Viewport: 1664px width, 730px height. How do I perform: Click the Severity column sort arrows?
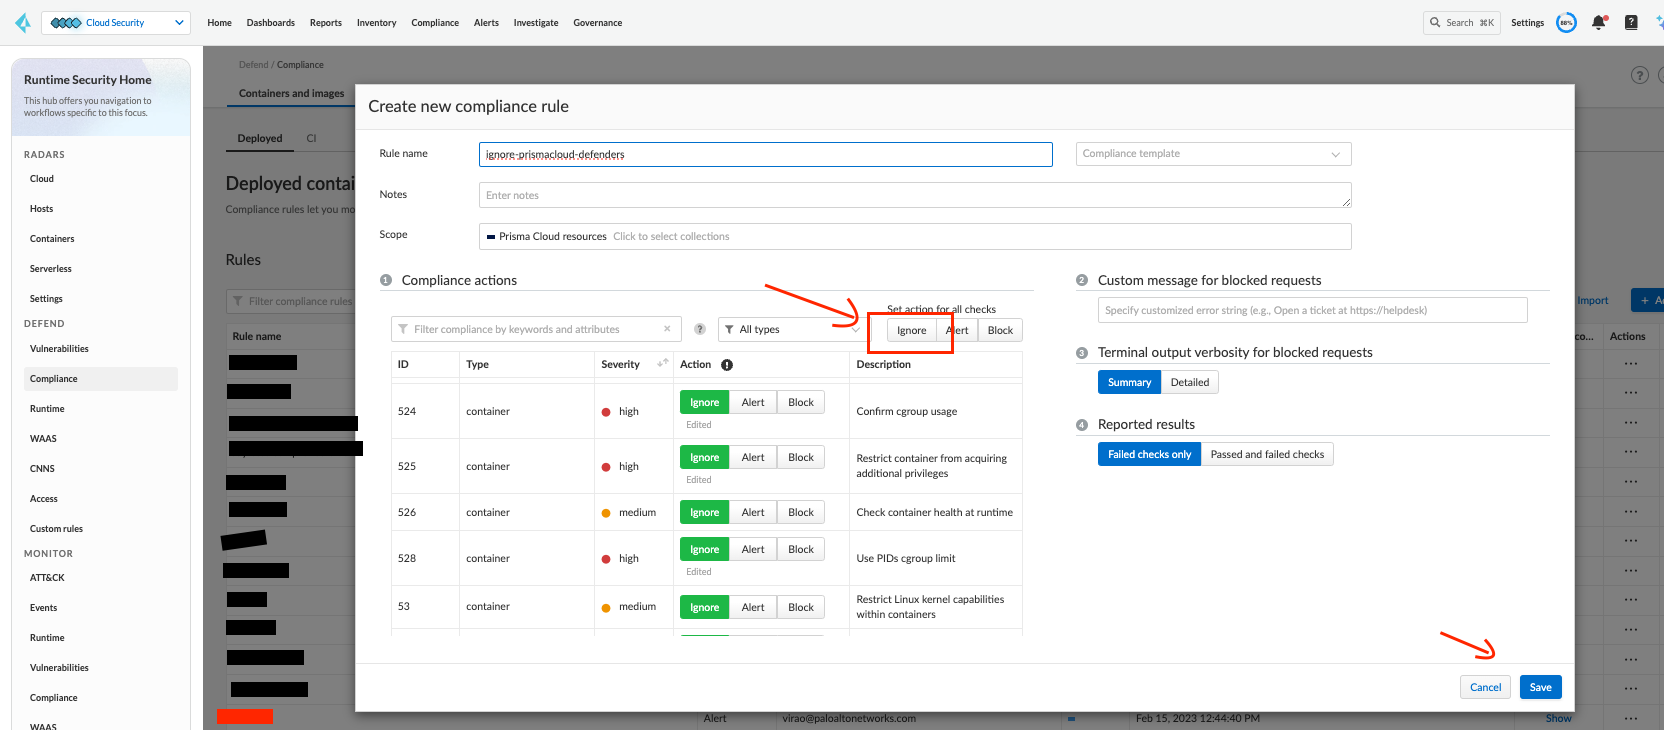662,364
